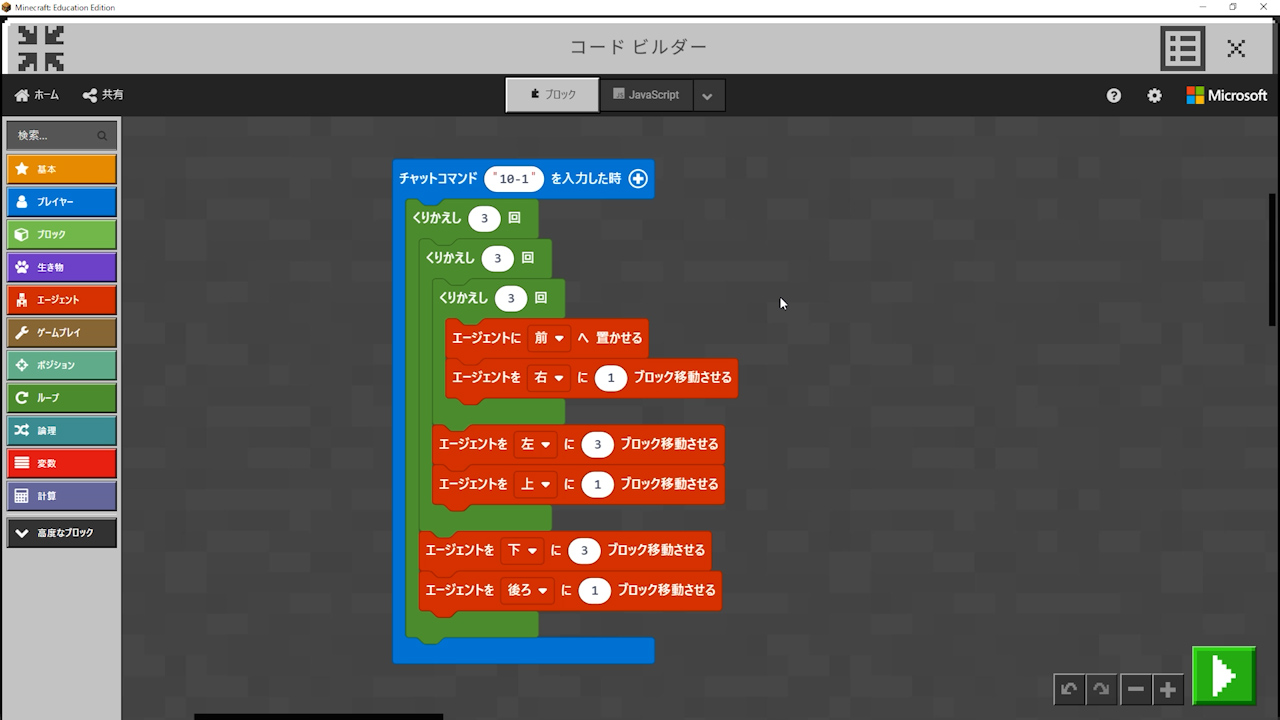The image size is (1280, 720).
Task: Zoom in with the plus icon
Action: click(x=1167, y=689)
